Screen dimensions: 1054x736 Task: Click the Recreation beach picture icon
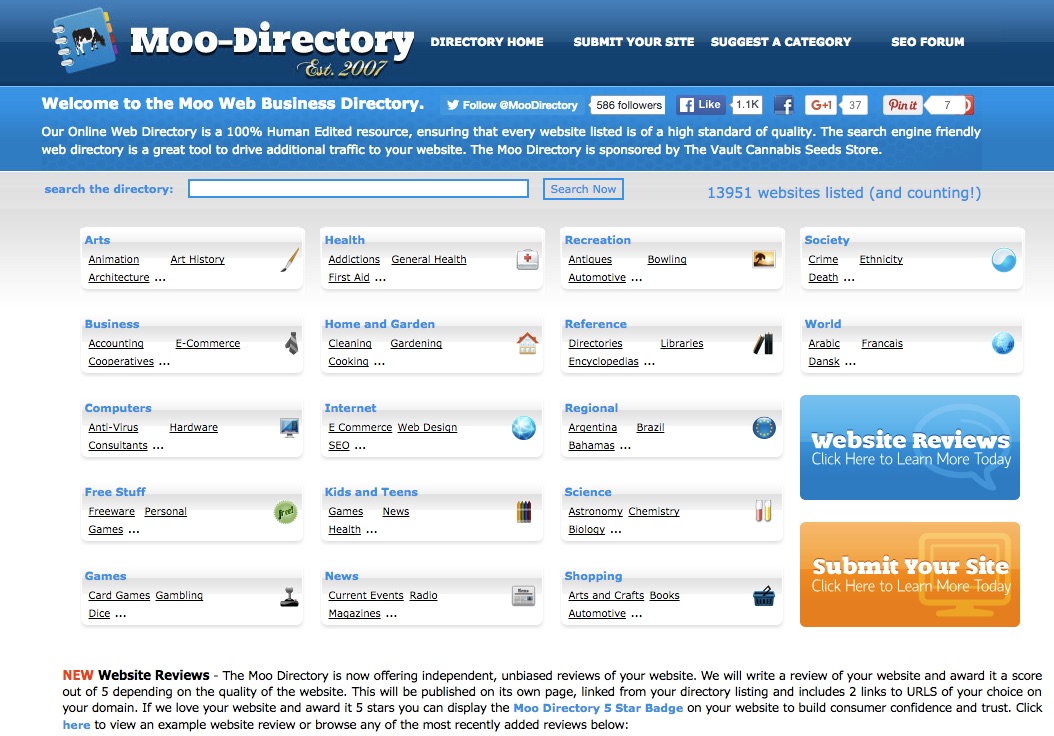point(764,259)
